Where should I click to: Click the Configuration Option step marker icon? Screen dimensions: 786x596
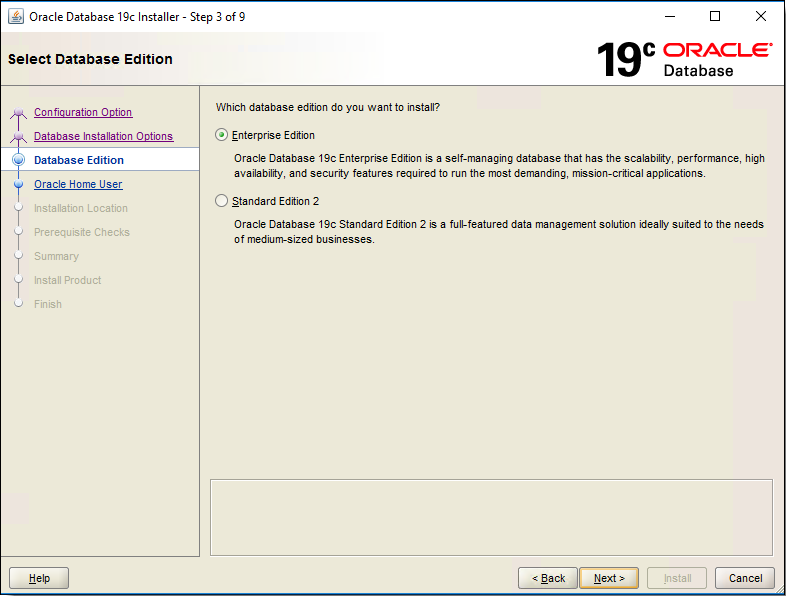(19, 112)
